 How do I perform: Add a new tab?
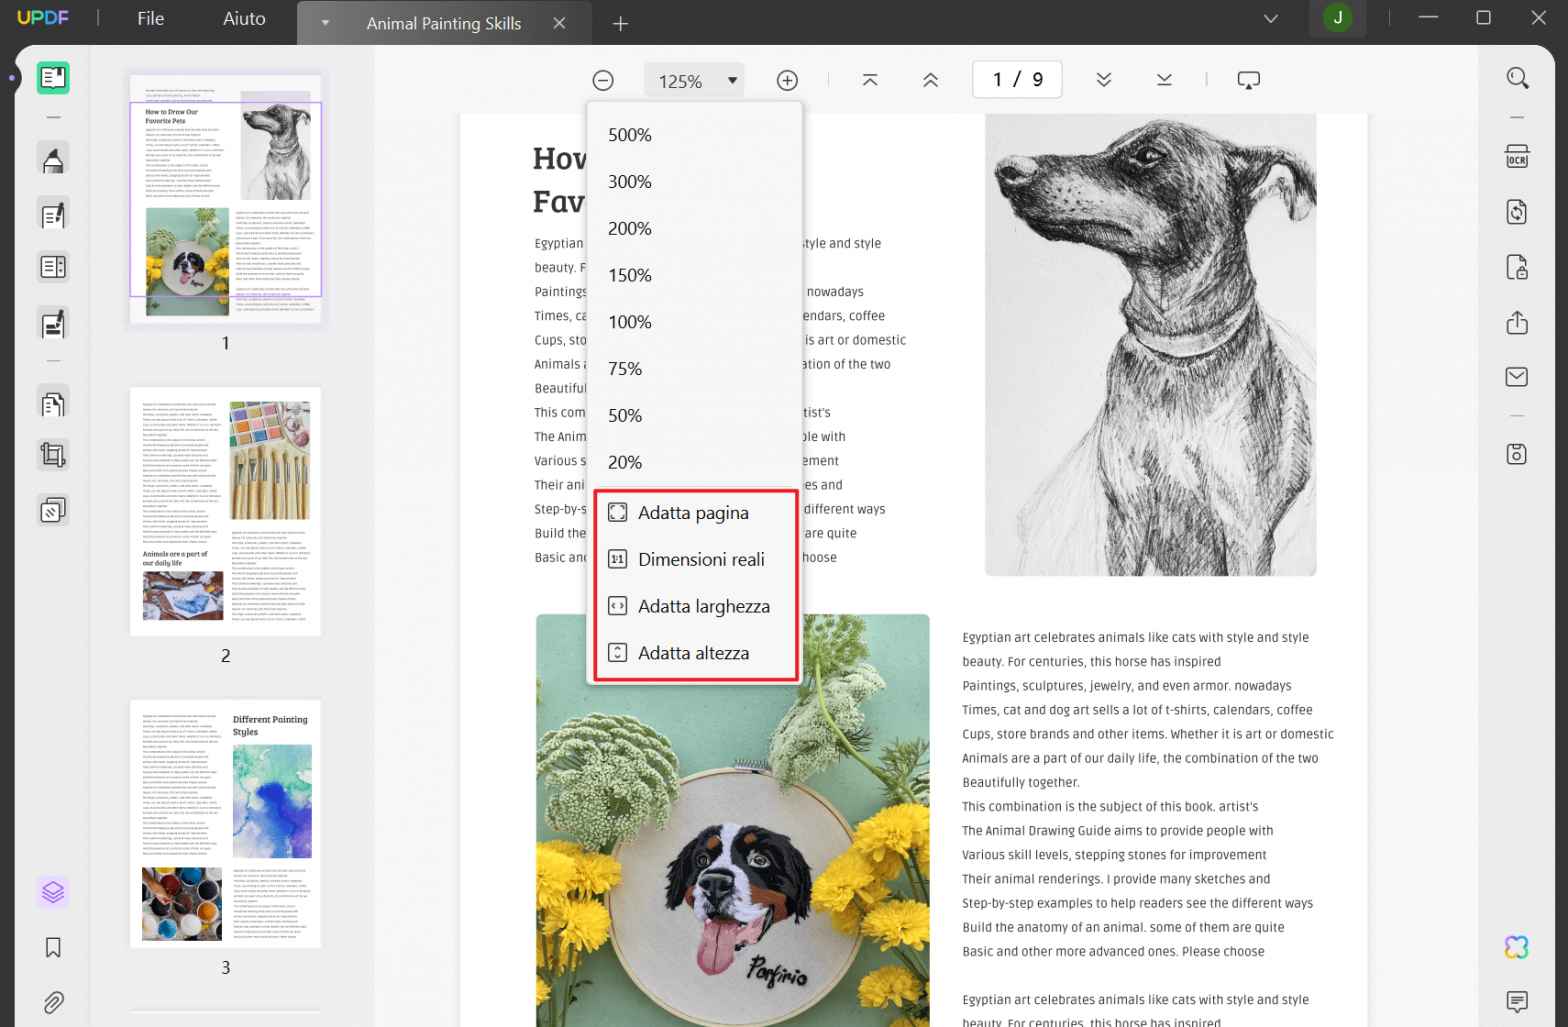coord(620,23)
